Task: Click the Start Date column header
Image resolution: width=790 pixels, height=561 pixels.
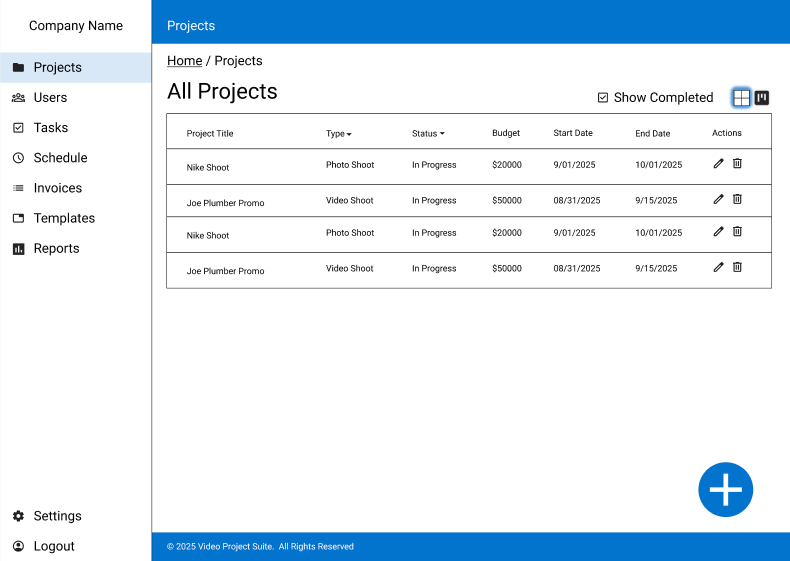Action: 573,133
